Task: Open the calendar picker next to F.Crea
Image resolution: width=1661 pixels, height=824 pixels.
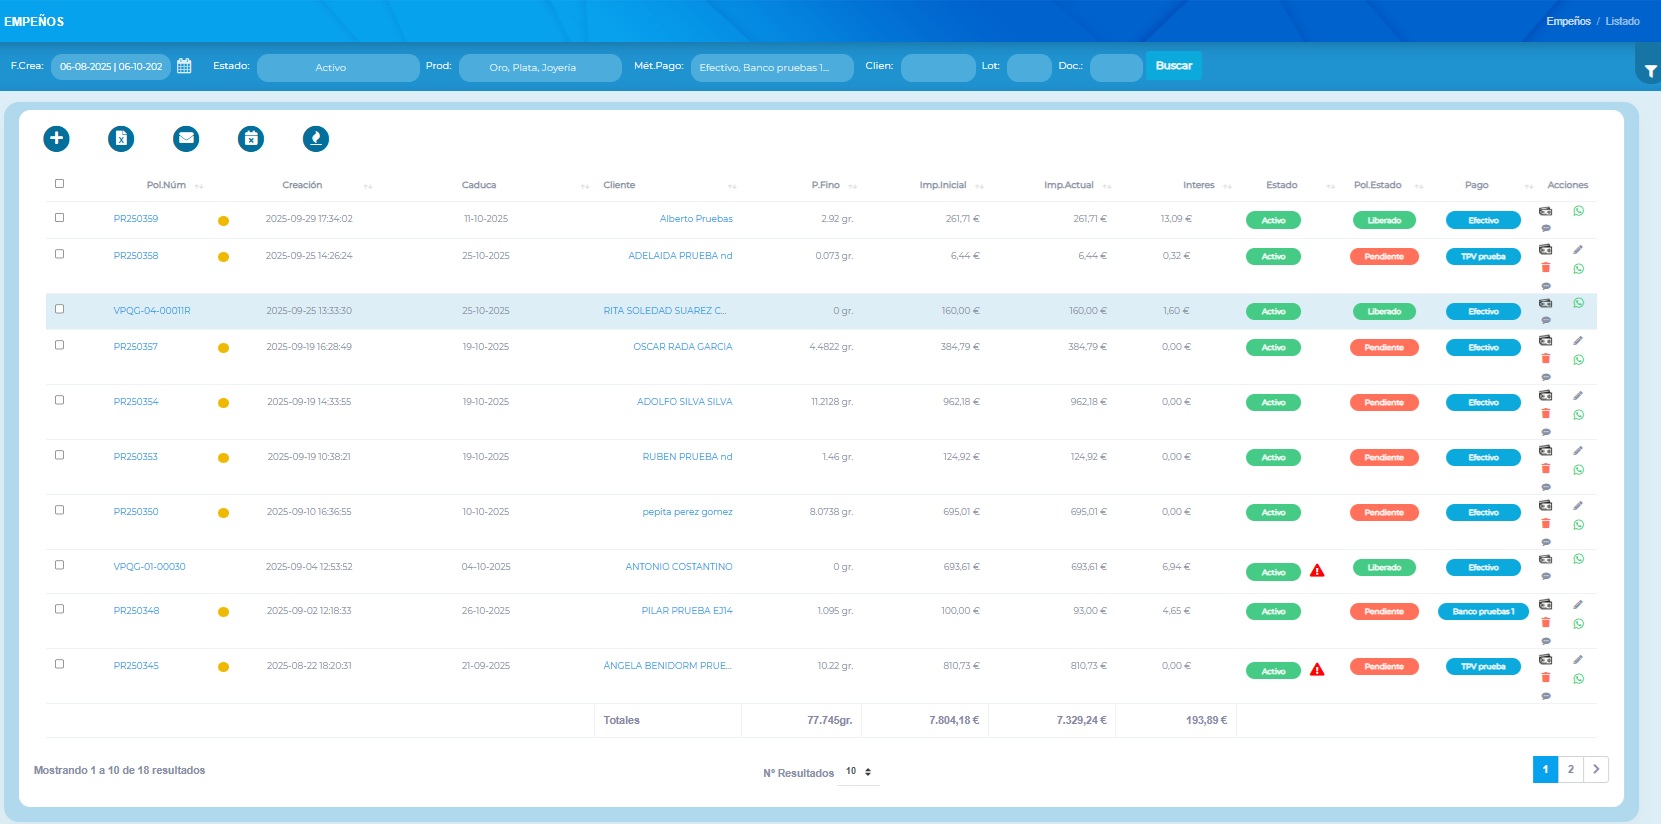Action: pos(184,66)
